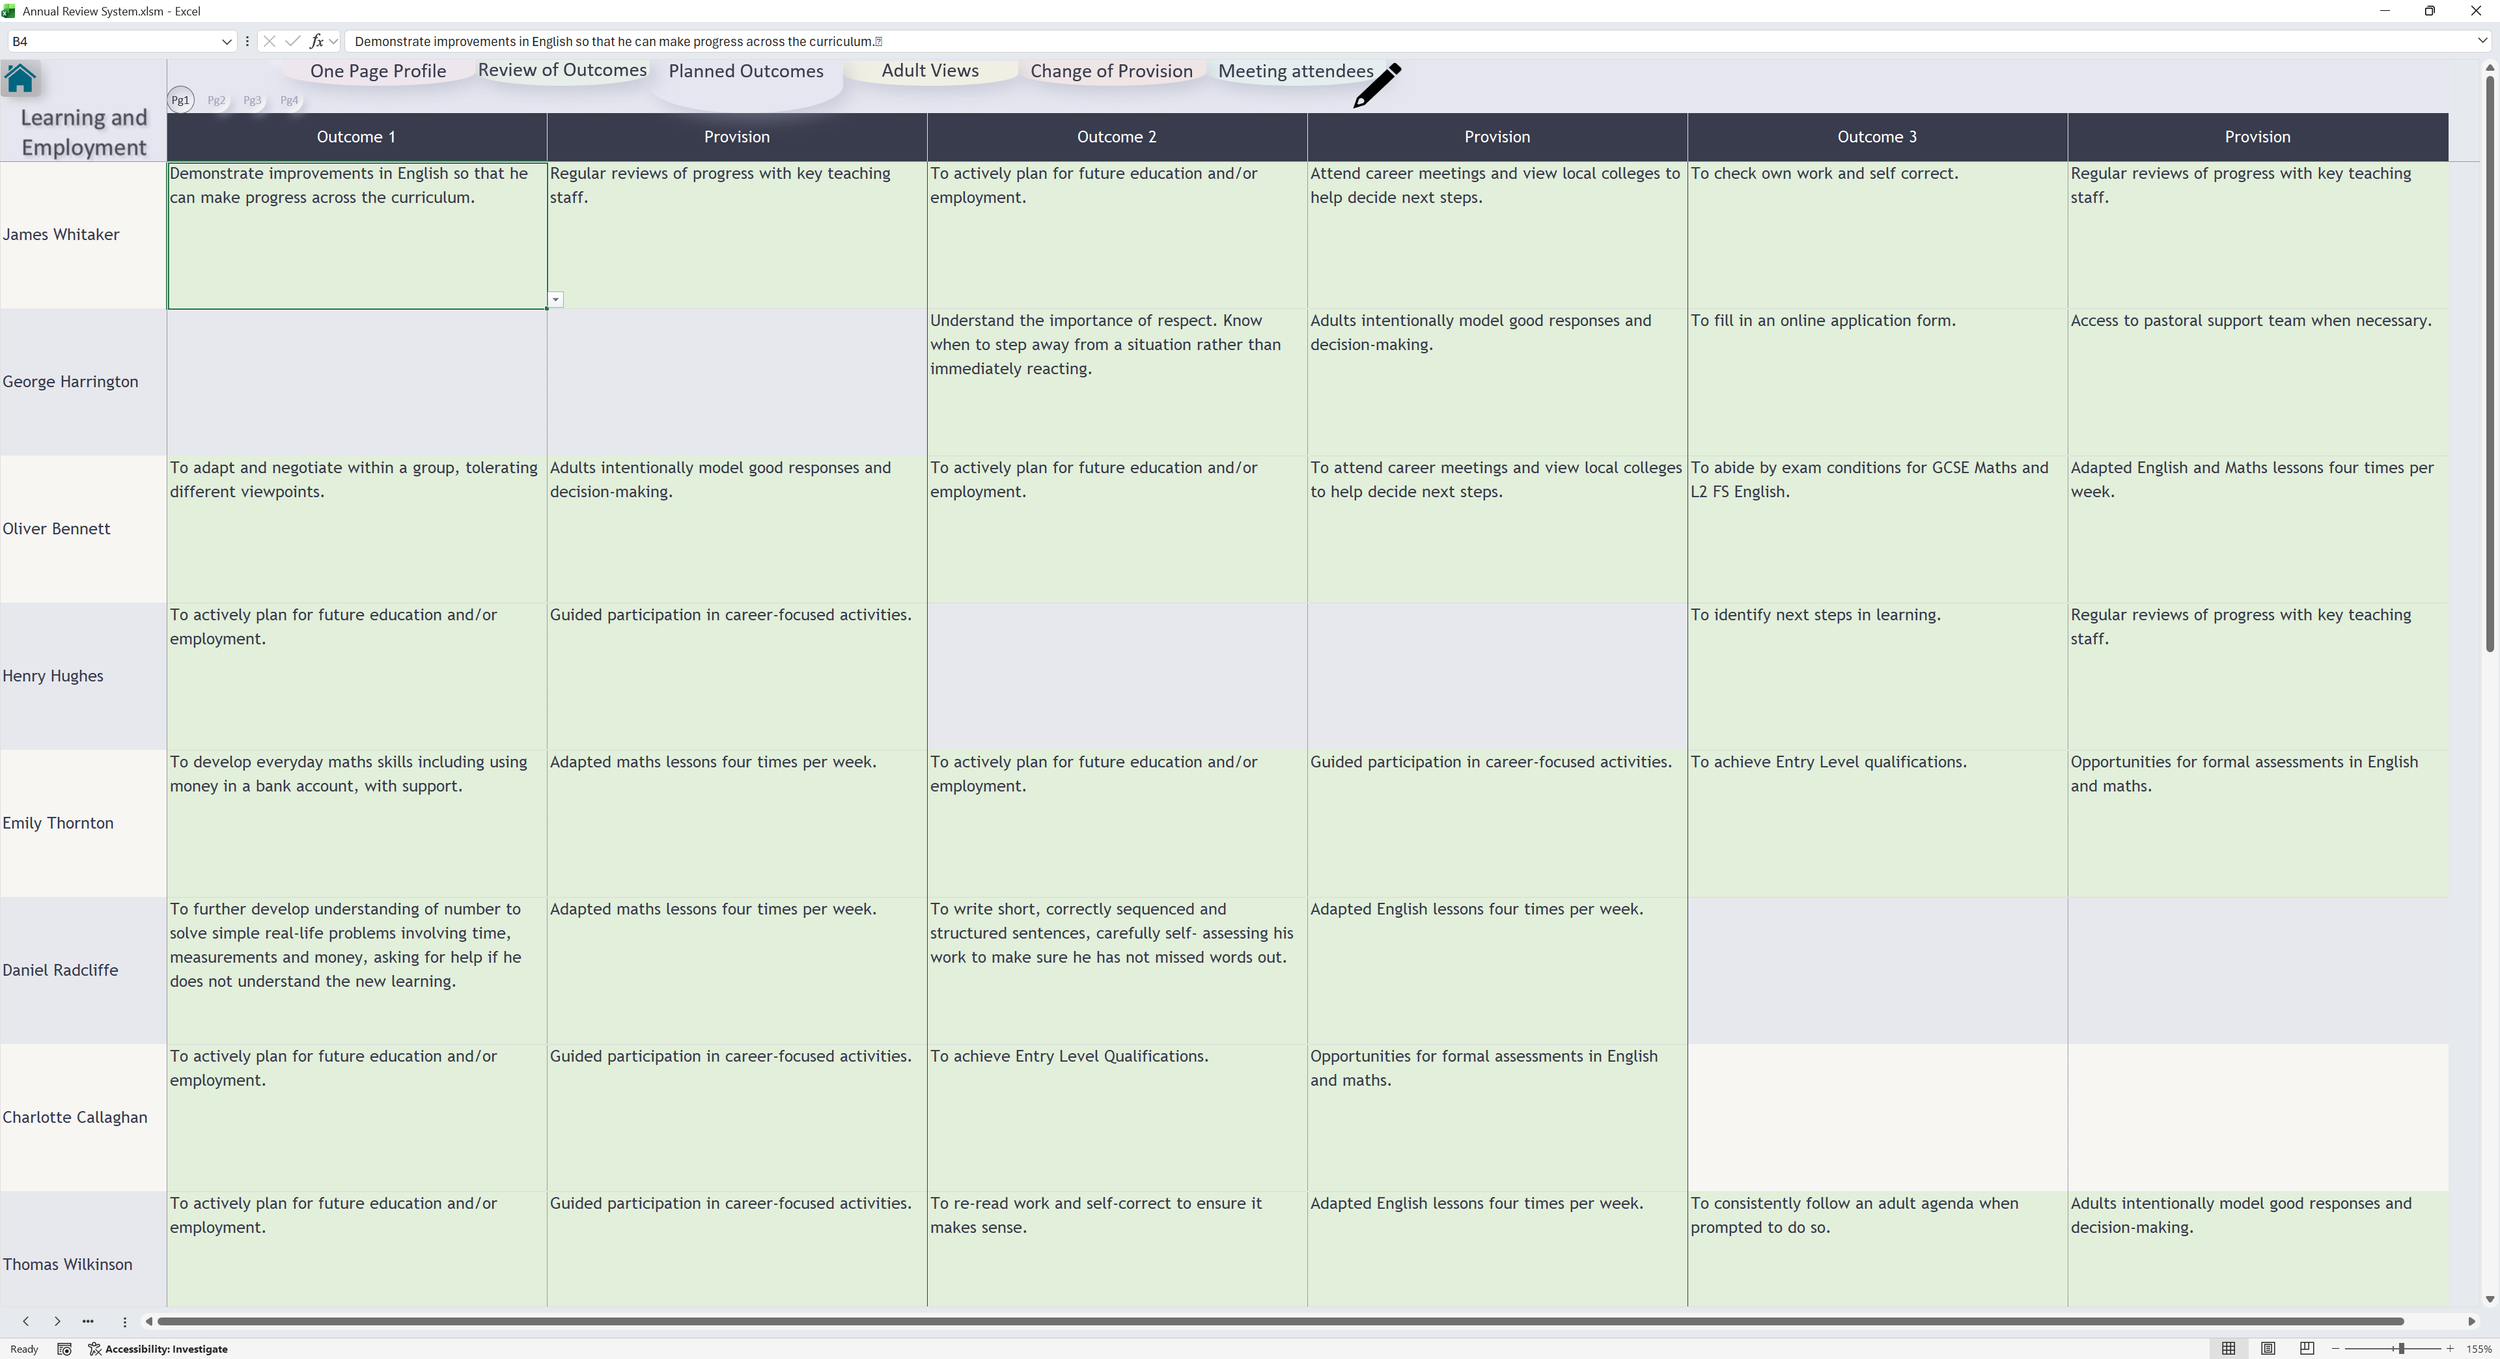Go to the Home screen via house icon
The width and height of the screenshot is (2500, 1359).
tap(20, 78)
